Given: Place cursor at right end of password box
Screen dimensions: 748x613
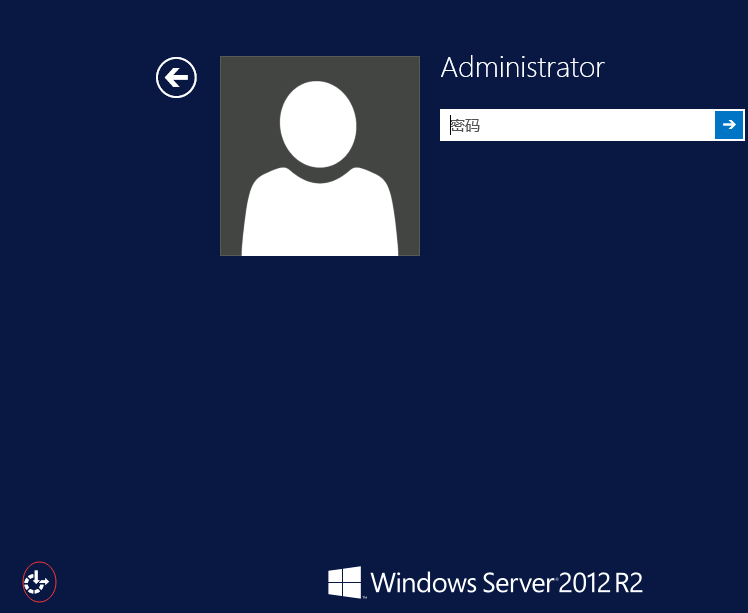Looking at the screenshot, I should [x=705, y=125].
